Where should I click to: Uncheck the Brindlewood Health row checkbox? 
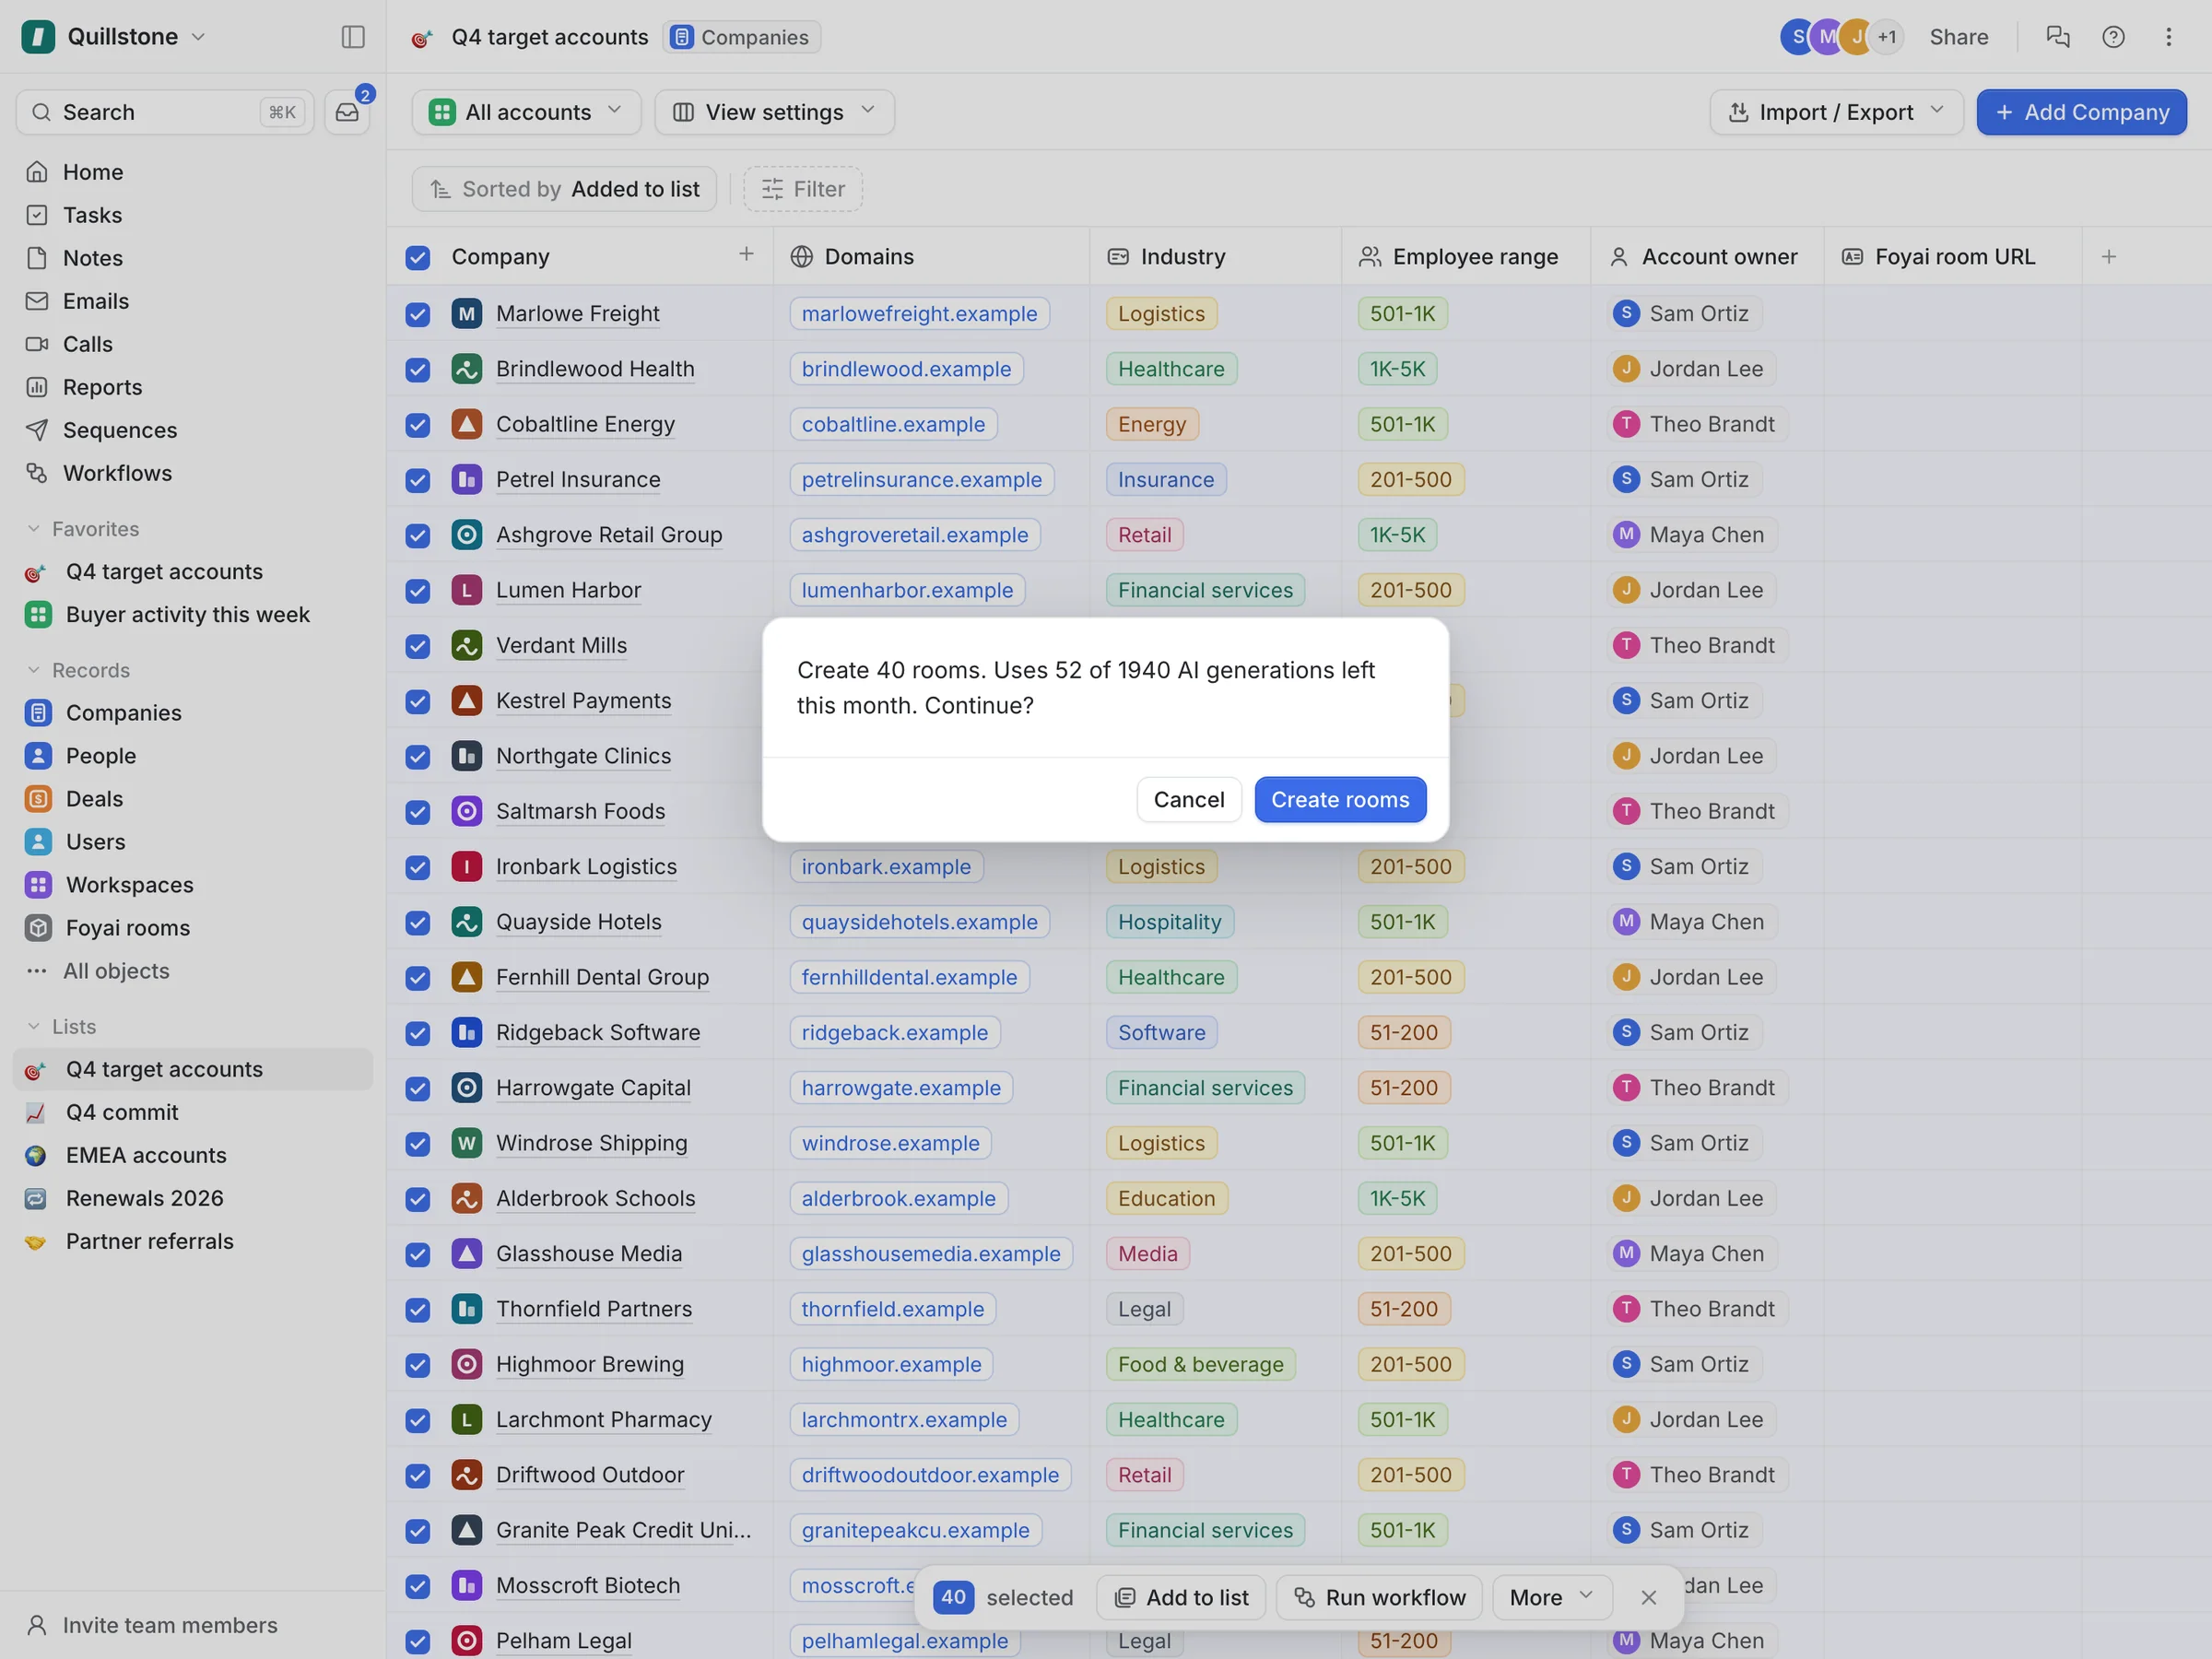417,369
